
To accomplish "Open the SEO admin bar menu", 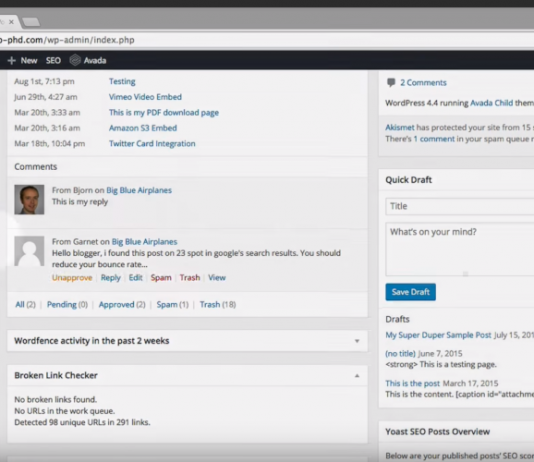I will coord(53,61).
